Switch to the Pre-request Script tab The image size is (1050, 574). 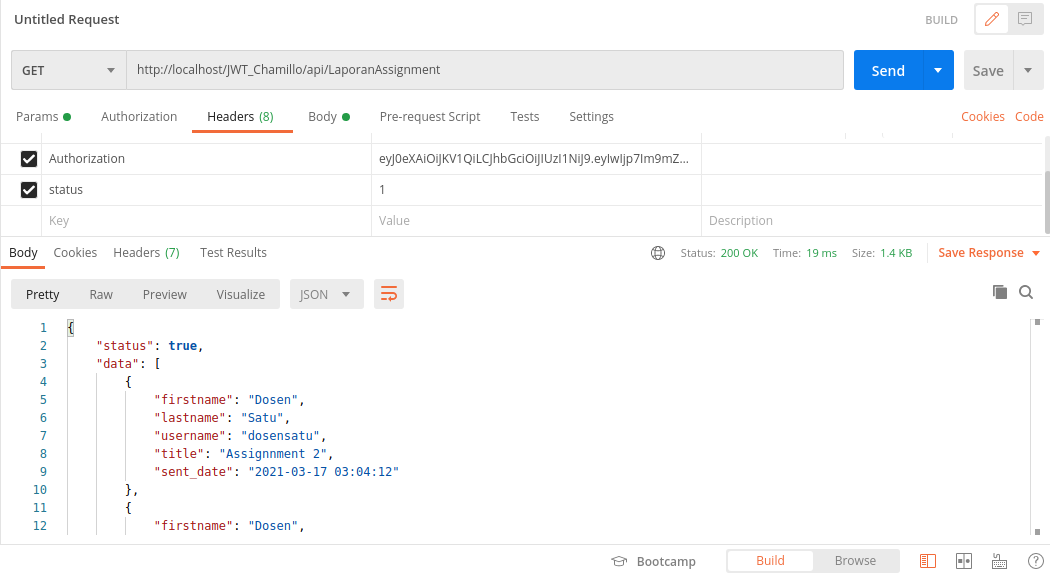430,117
